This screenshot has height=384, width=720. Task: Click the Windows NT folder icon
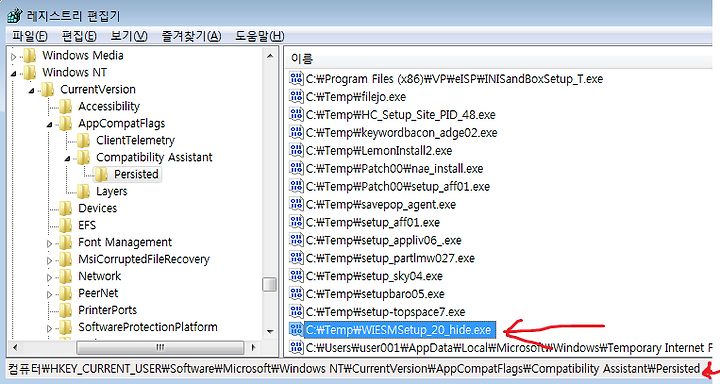29,73
